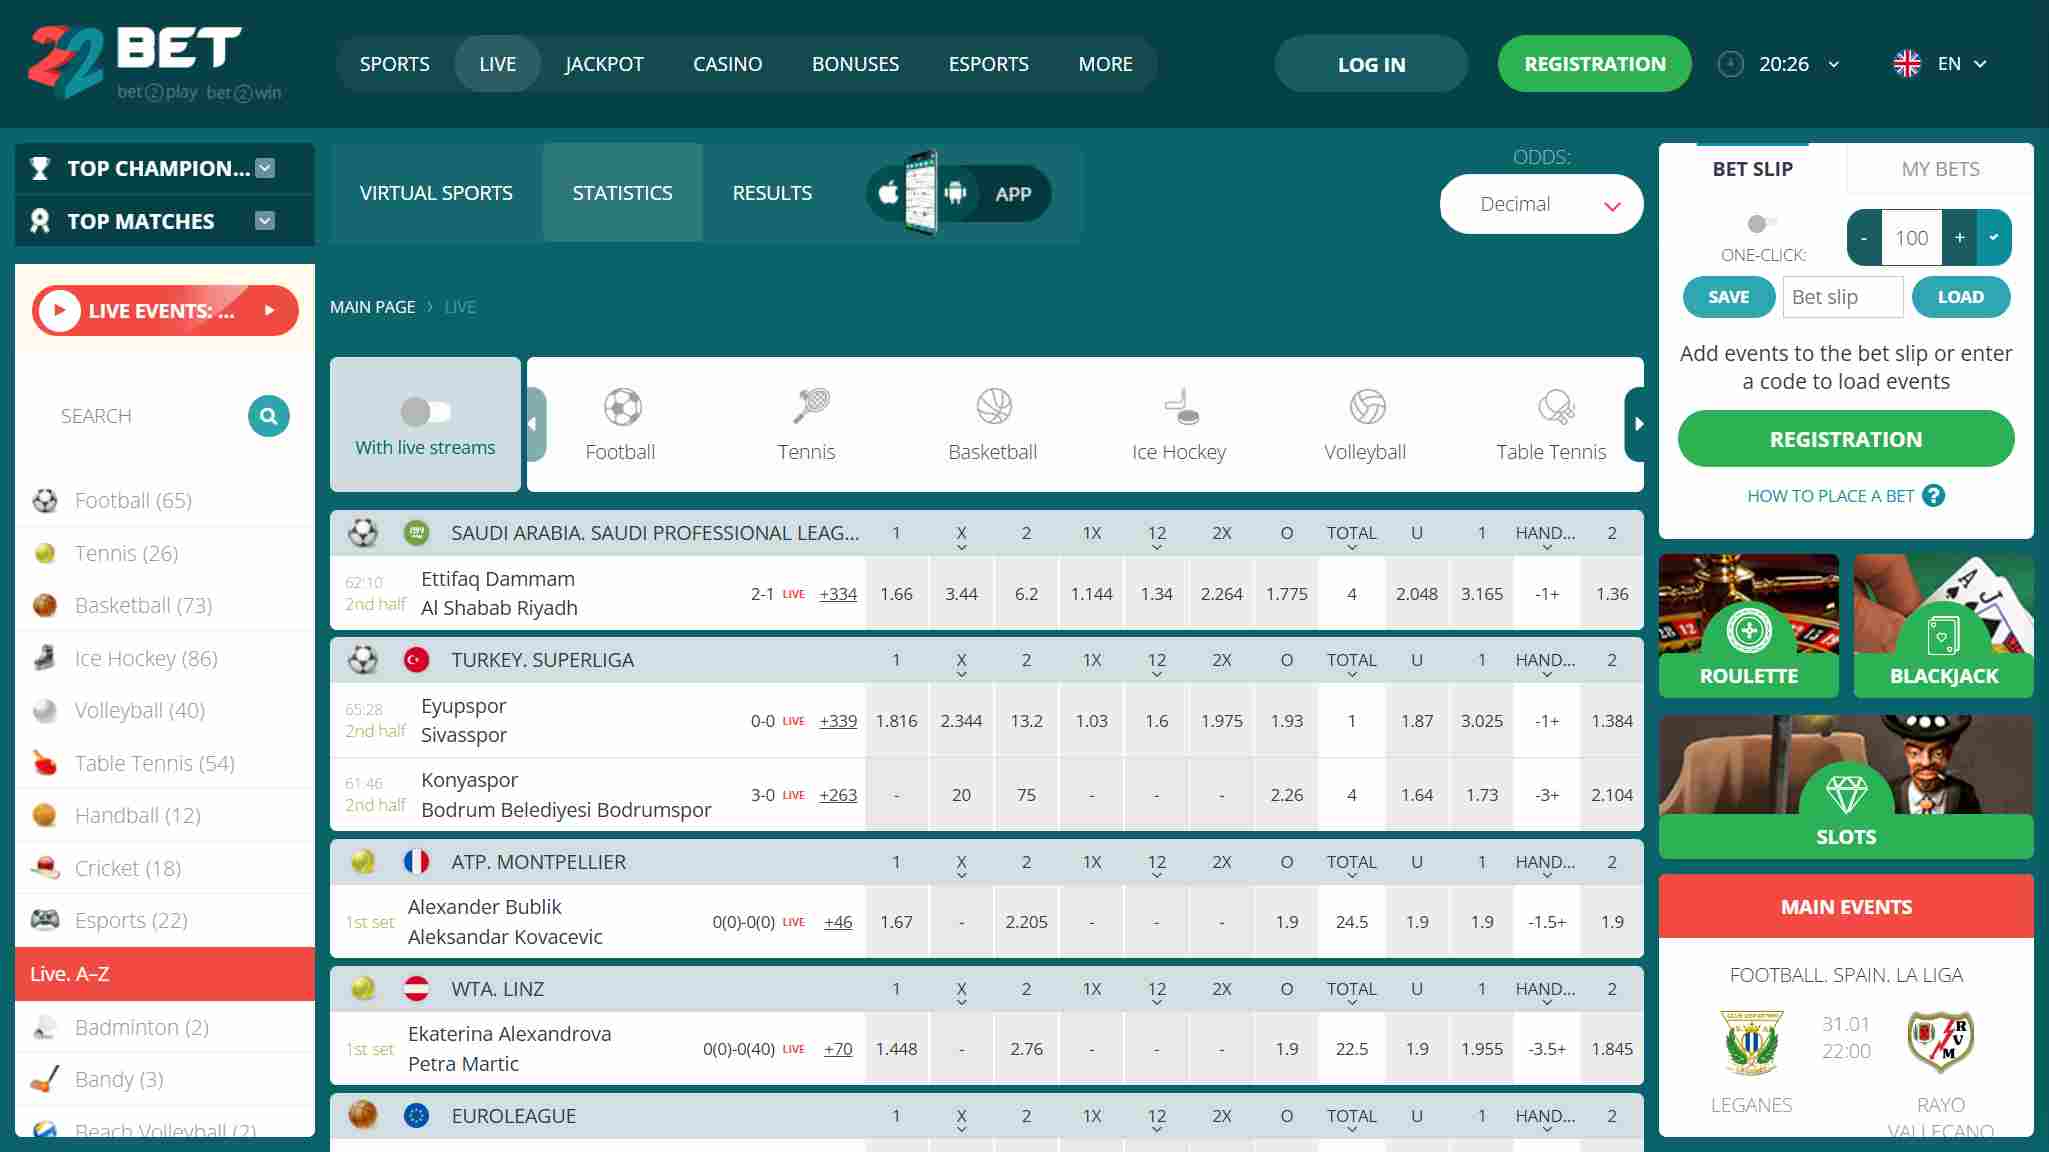Click the UK flag language icon
The image size is (2049, 1152).
[1907, 64]
